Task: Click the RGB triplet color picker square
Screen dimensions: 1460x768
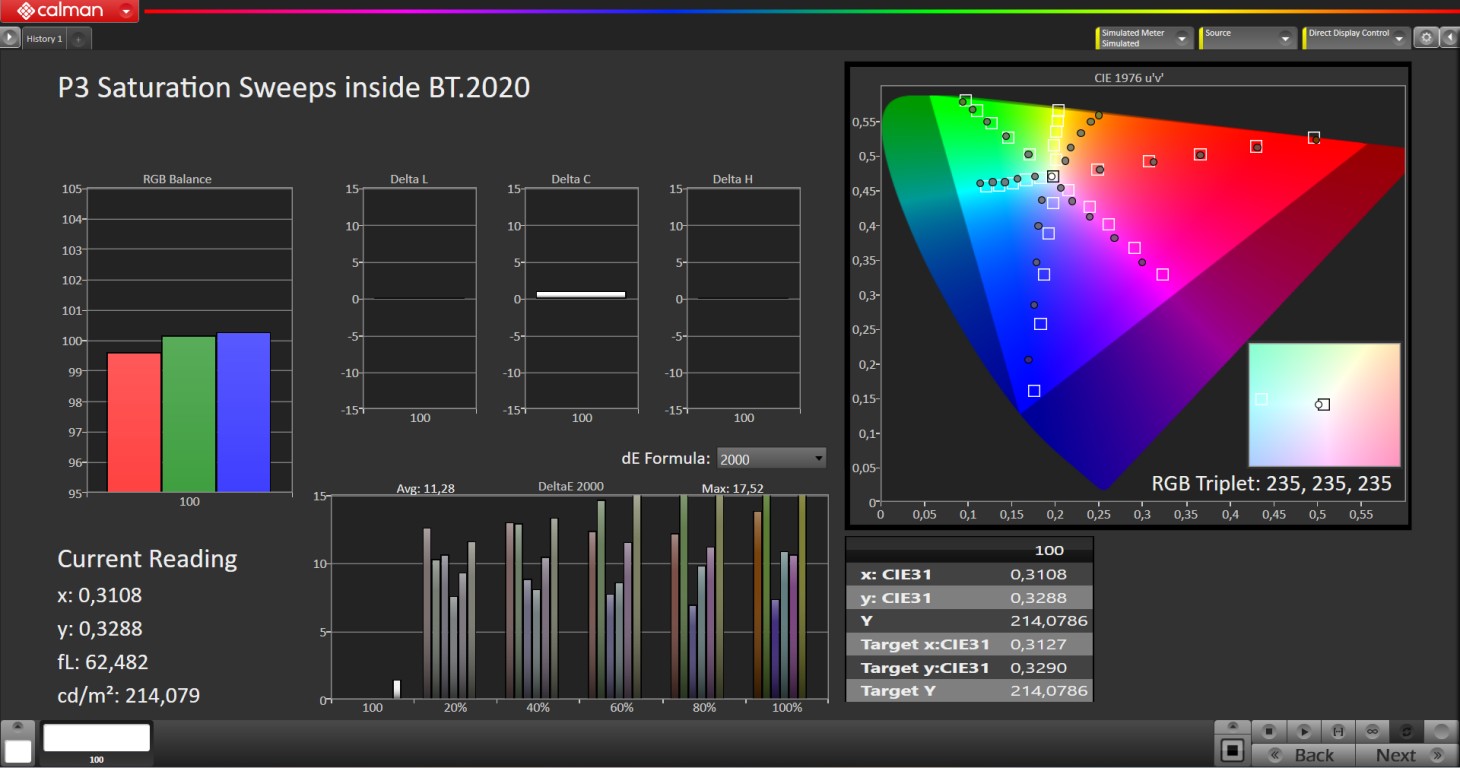Action: coord(1323,404)
